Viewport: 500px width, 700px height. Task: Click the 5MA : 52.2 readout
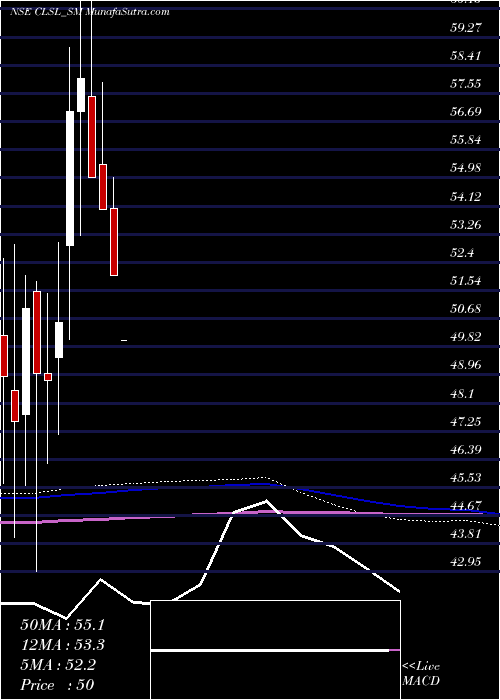[x=58, y=665]
